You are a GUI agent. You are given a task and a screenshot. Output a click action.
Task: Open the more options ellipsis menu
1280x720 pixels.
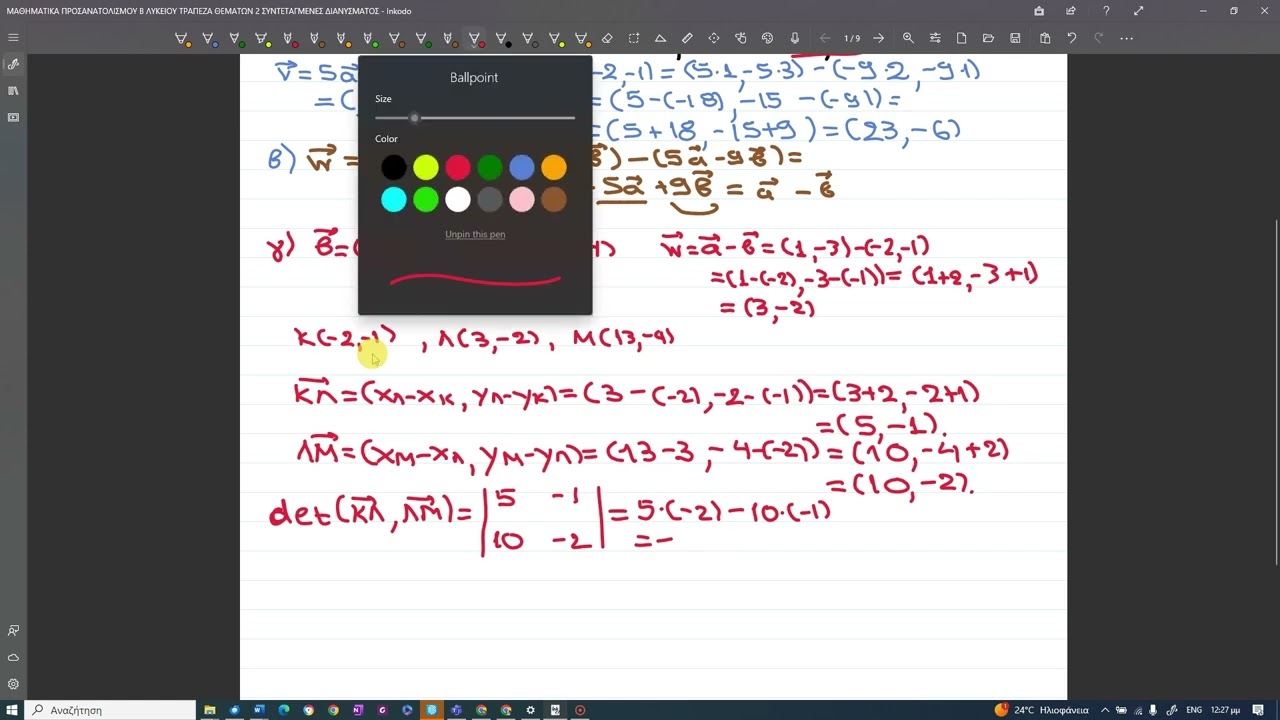pyautogui.click(x=1127, y=38)
